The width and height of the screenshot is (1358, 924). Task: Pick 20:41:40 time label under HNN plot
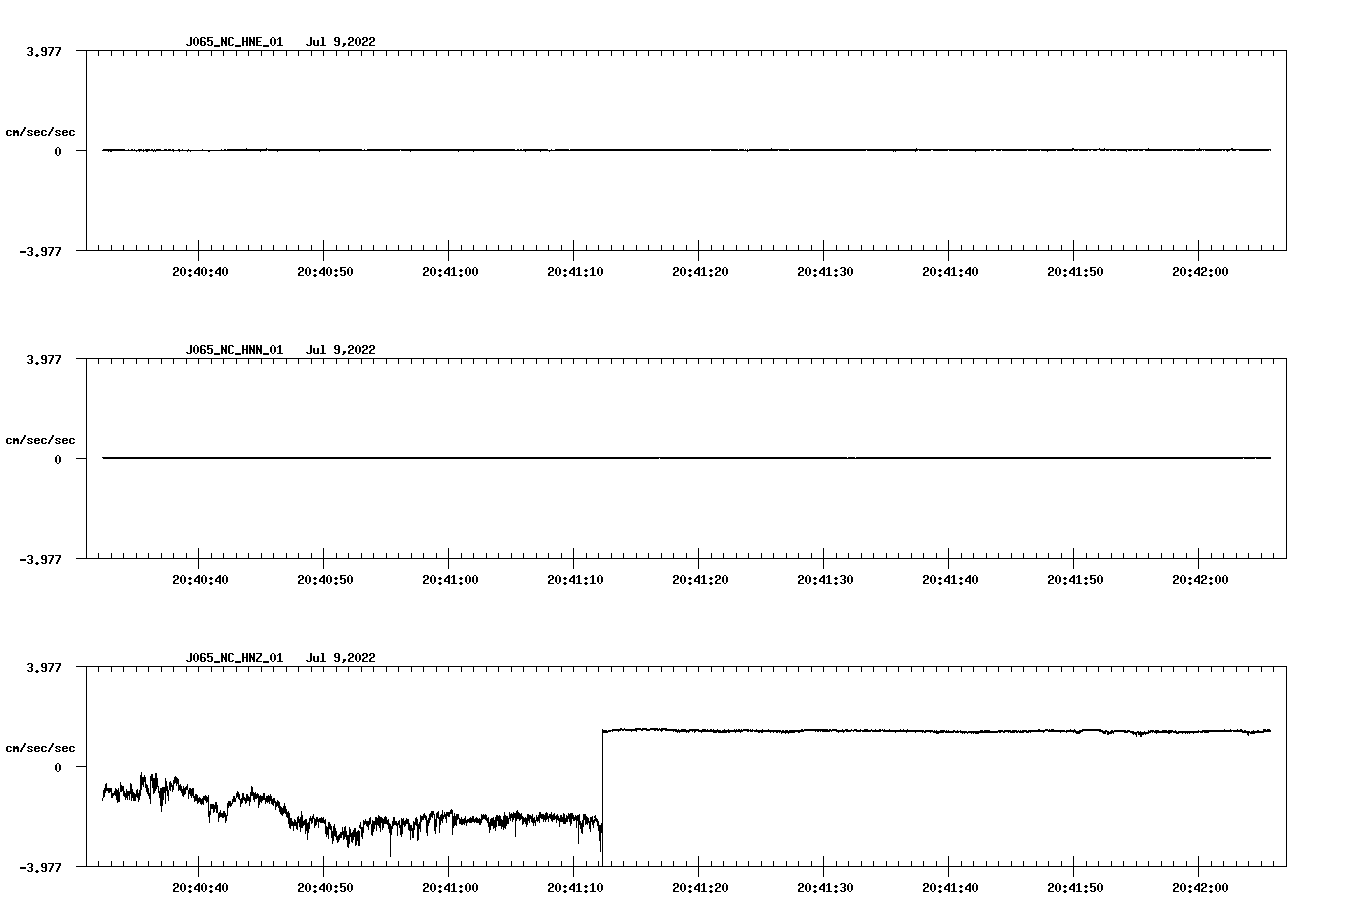[x=950, y=579]
